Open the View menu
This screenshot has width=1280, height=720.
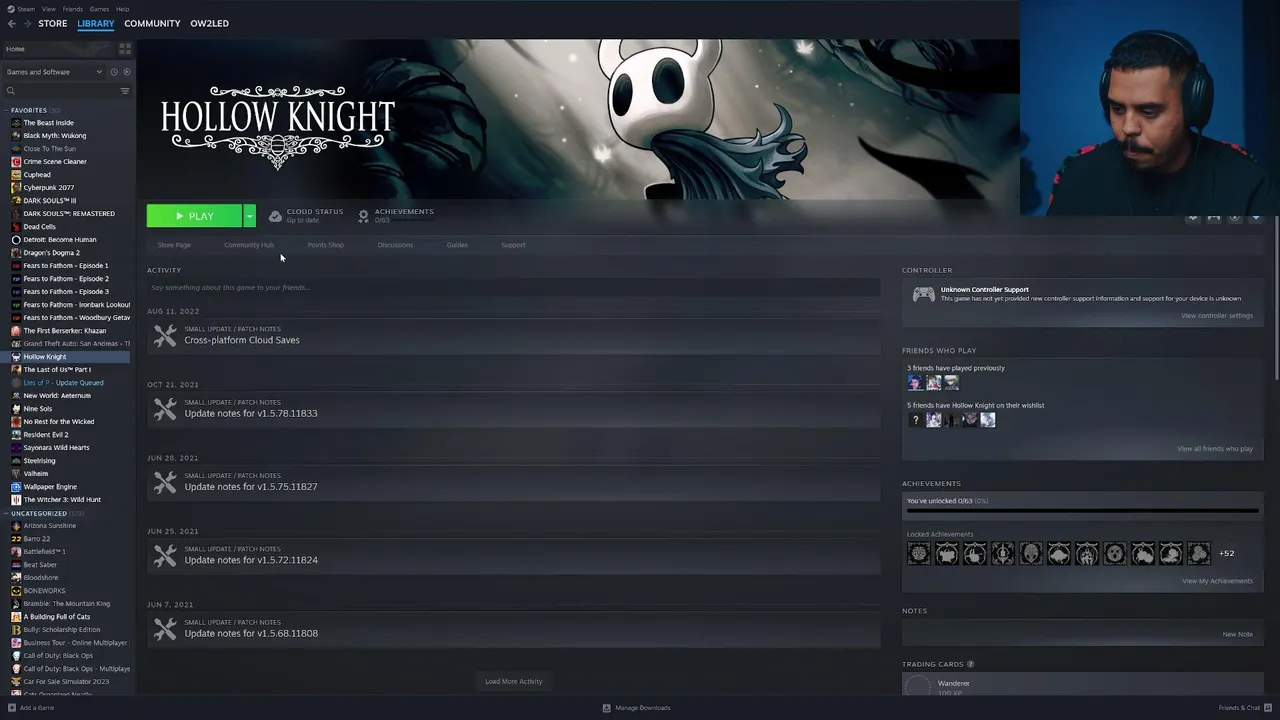[48, 9]
